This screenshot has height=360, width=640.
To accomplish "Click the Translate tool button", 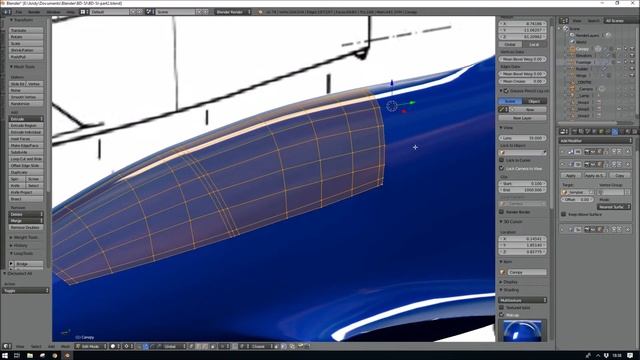I will 26,30.
